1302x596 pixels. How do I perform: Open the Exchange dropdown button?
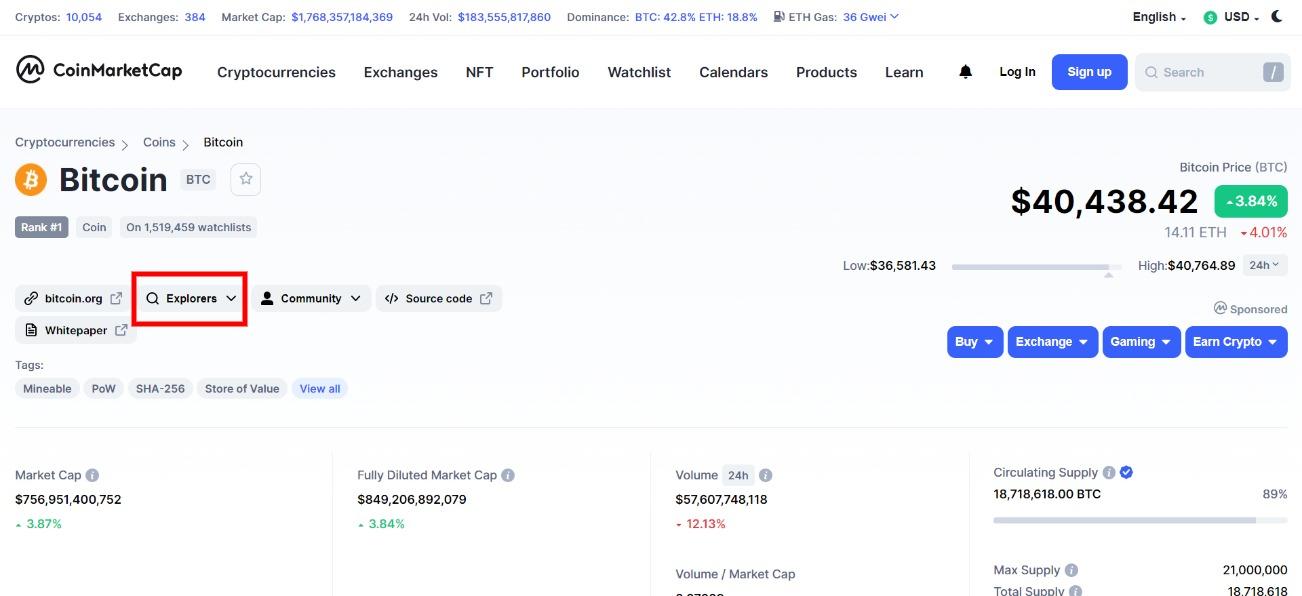point(1053,342)
